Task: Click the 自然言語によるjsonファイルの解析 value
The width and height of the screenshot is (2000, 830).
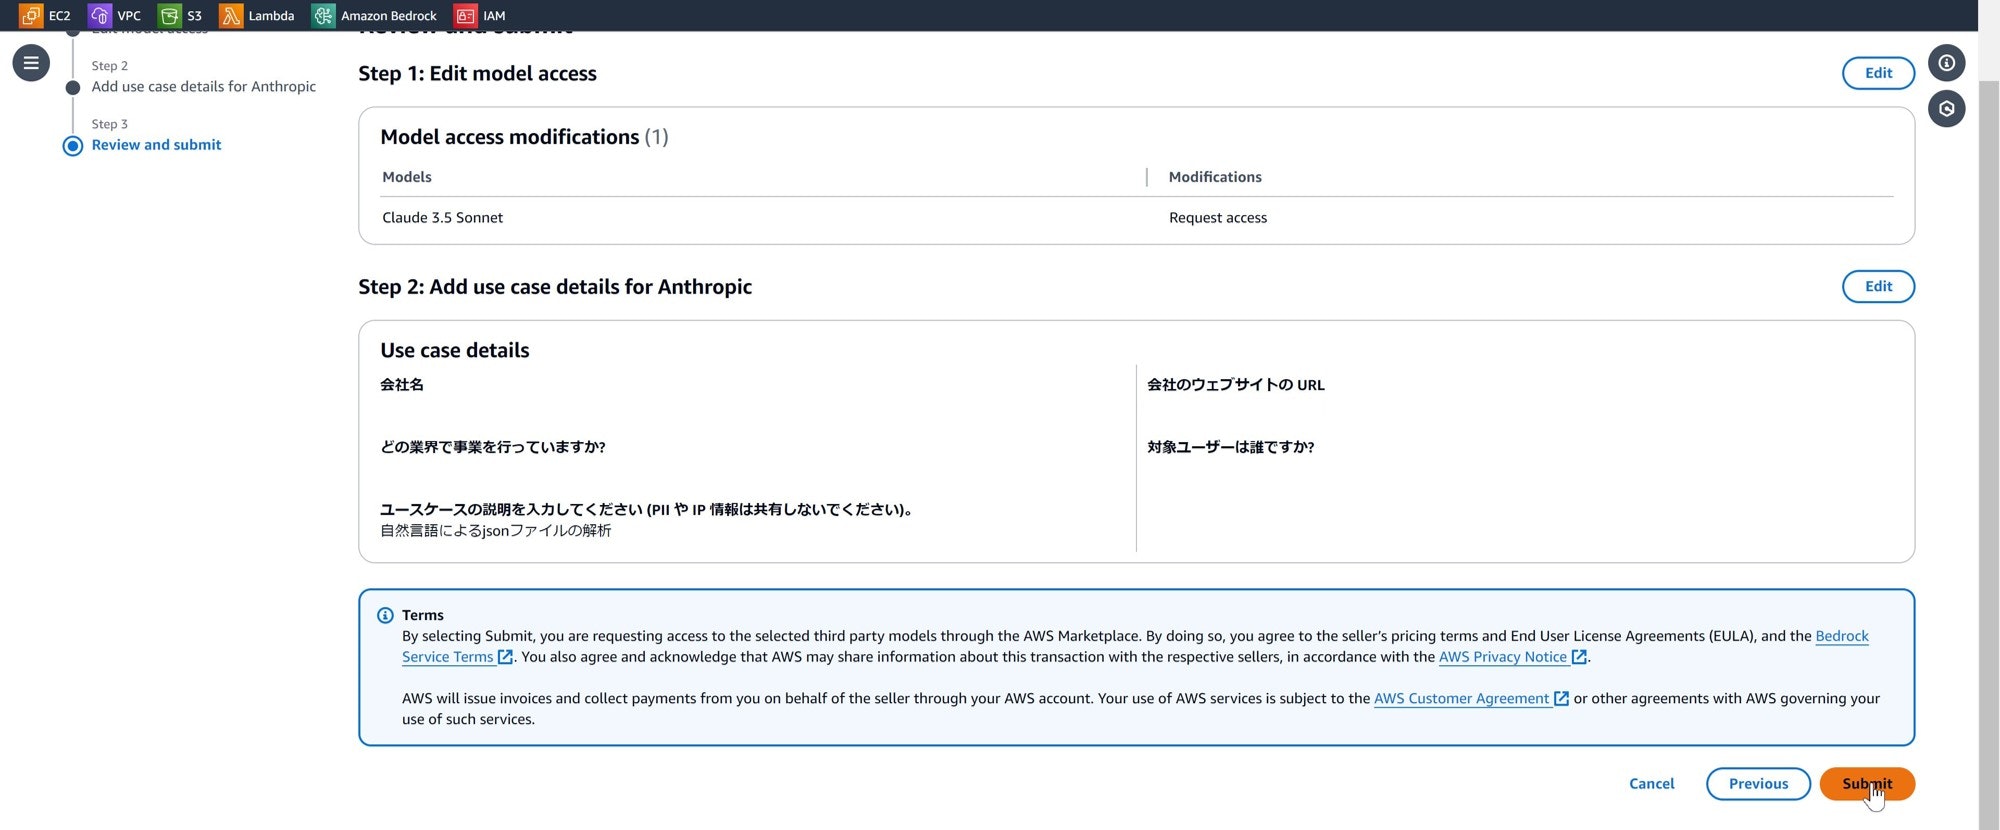Action: [496, 531]
